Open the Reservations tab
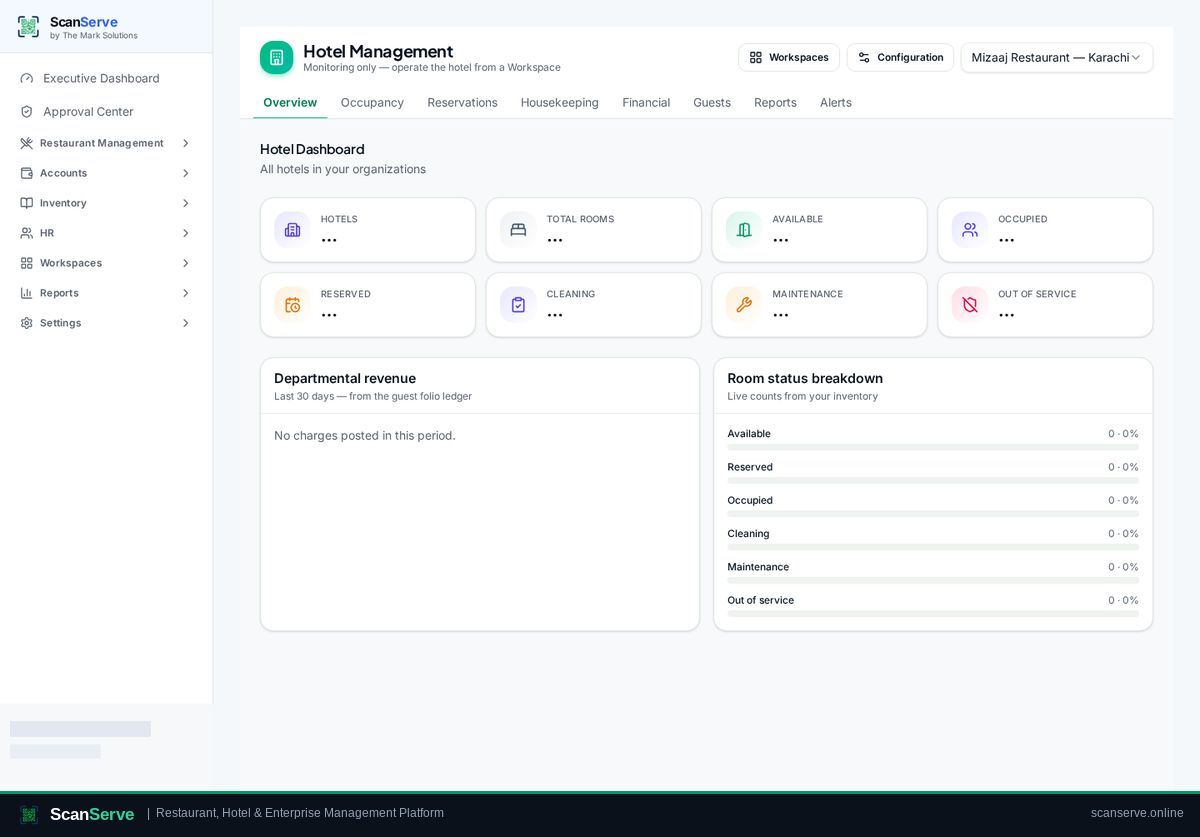The width and height of the screenshot is (1200, 837). tap(462, 102)
